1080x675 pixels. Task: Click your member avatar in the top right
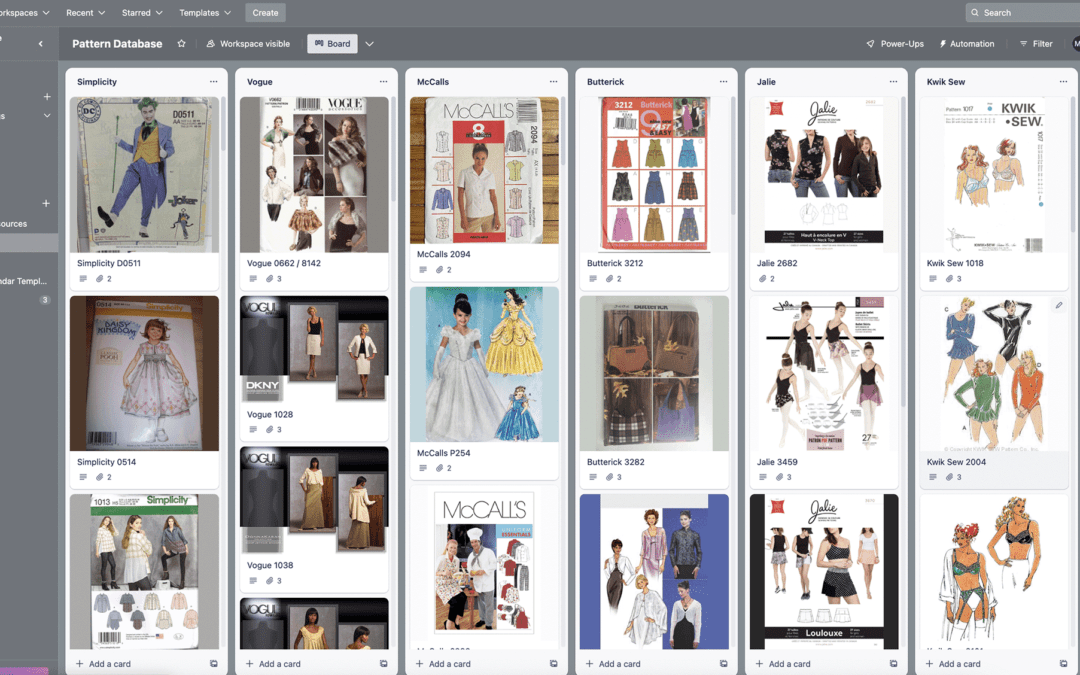(x=1076, y=43)
